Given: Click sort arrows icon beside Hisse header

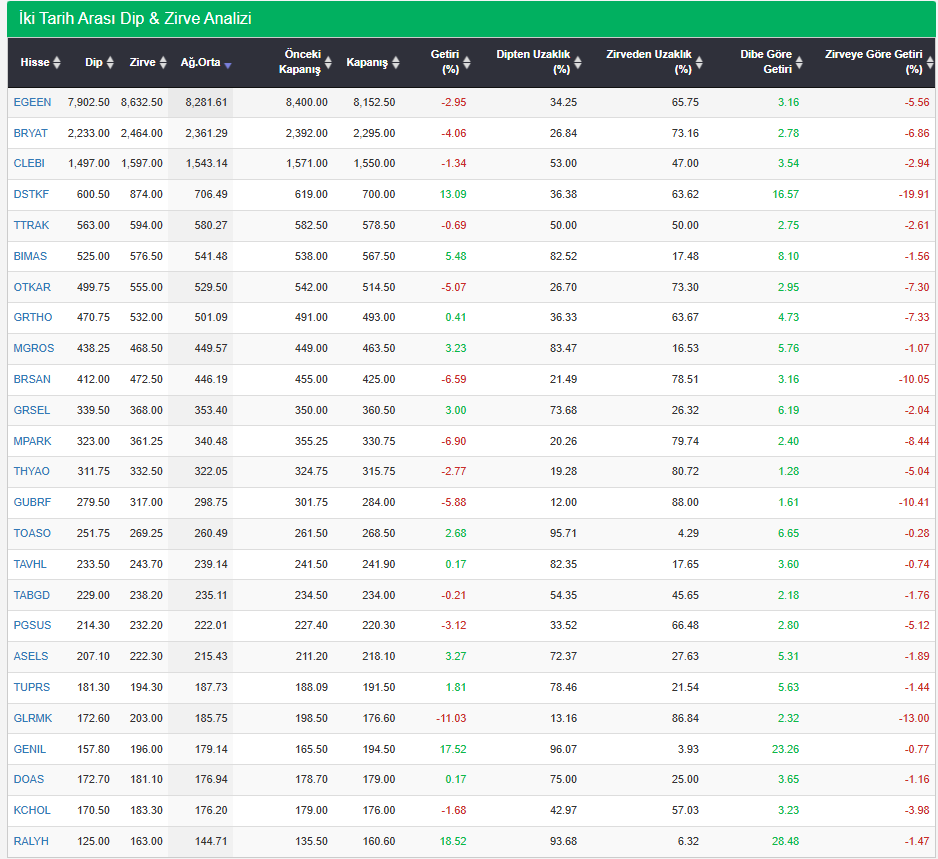Looking at the screenshot, I should point(57,62).
